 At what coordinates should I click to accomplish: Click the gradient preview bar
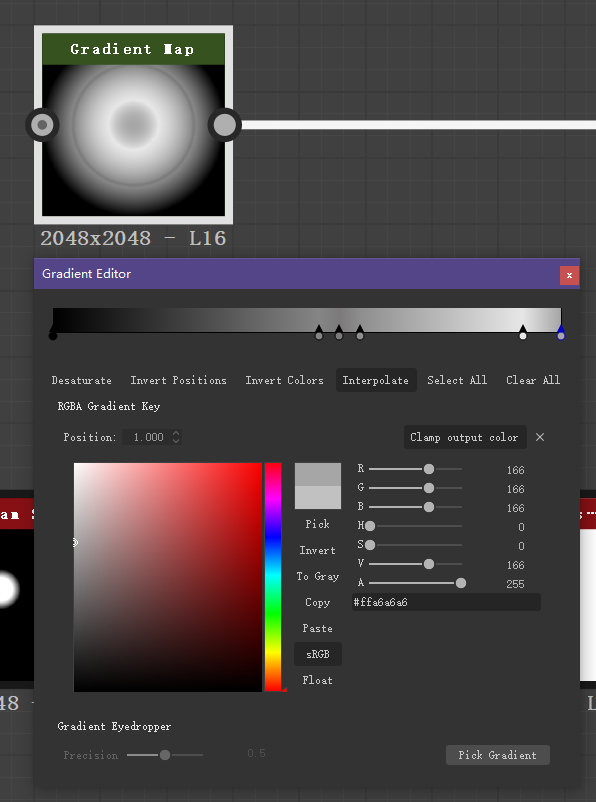307,320
